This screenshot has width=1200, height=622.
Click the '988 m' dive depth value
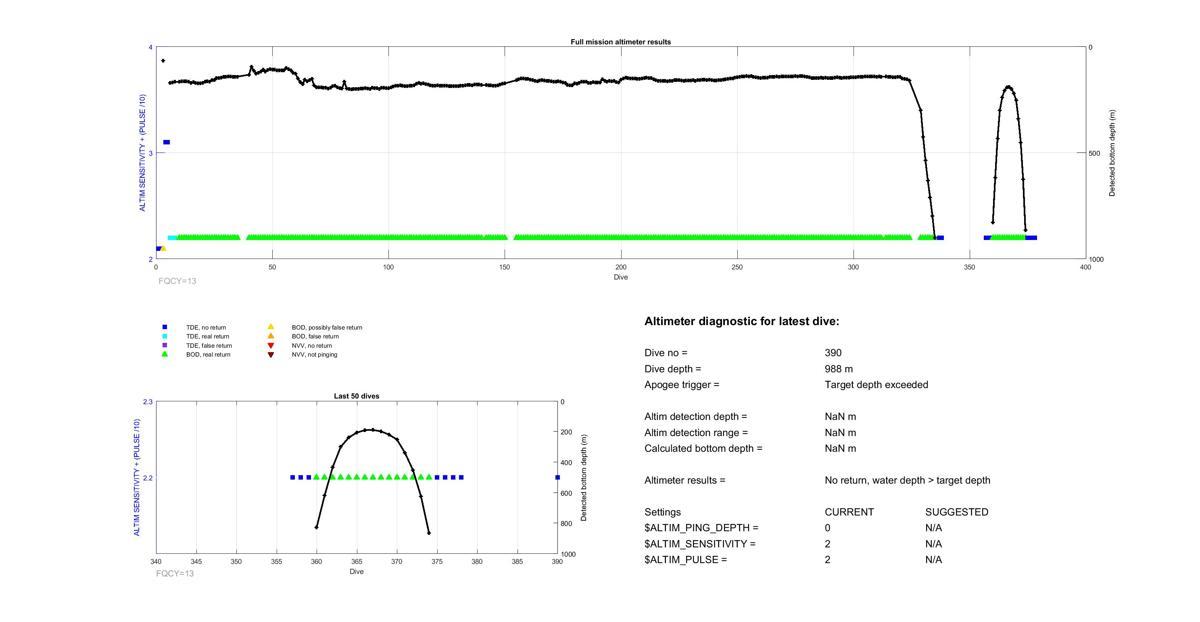[x=839, y=369]
